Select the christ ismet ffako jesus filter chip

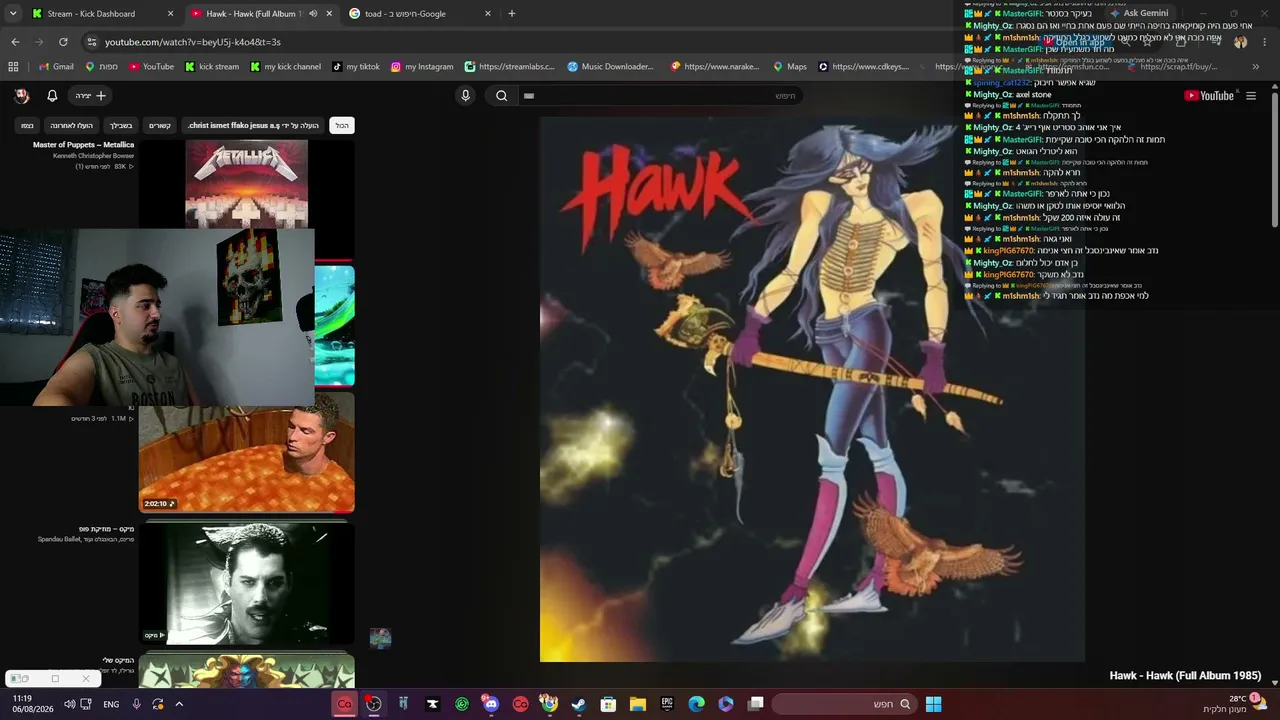pos(253,126)
